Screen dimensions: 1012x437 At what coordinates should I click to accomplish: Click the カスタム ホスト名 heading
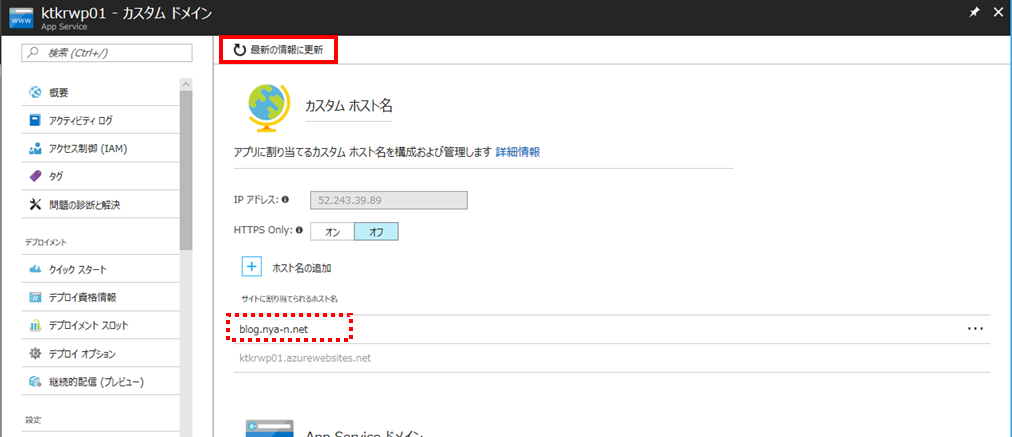pyautogui.click(x=349, y=105)
